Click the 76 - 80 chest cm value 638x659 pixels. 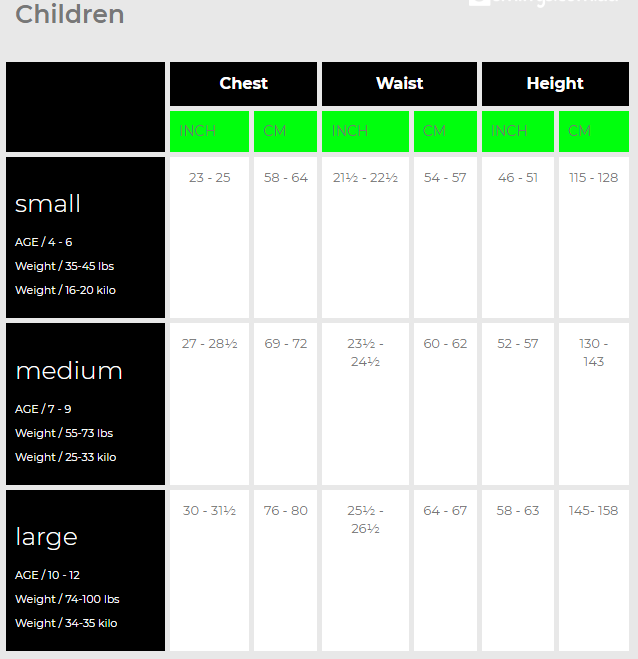click(x=285, y=511)
